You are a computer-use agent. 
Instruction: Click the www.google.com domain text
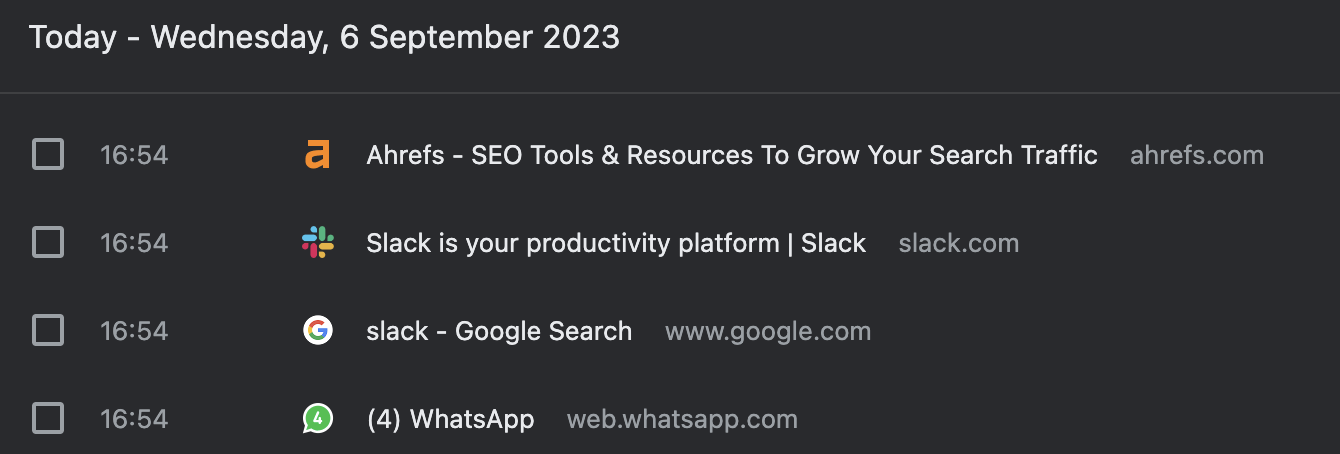(x=767, y=331)
